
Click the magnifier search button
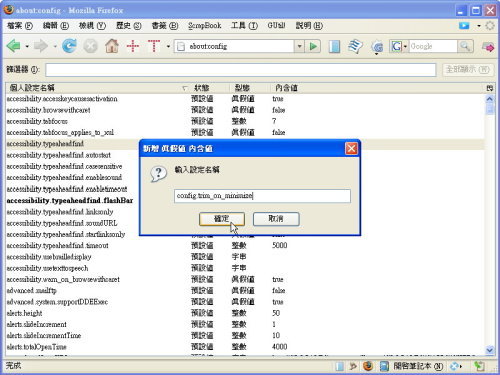[x=465, y=46]
